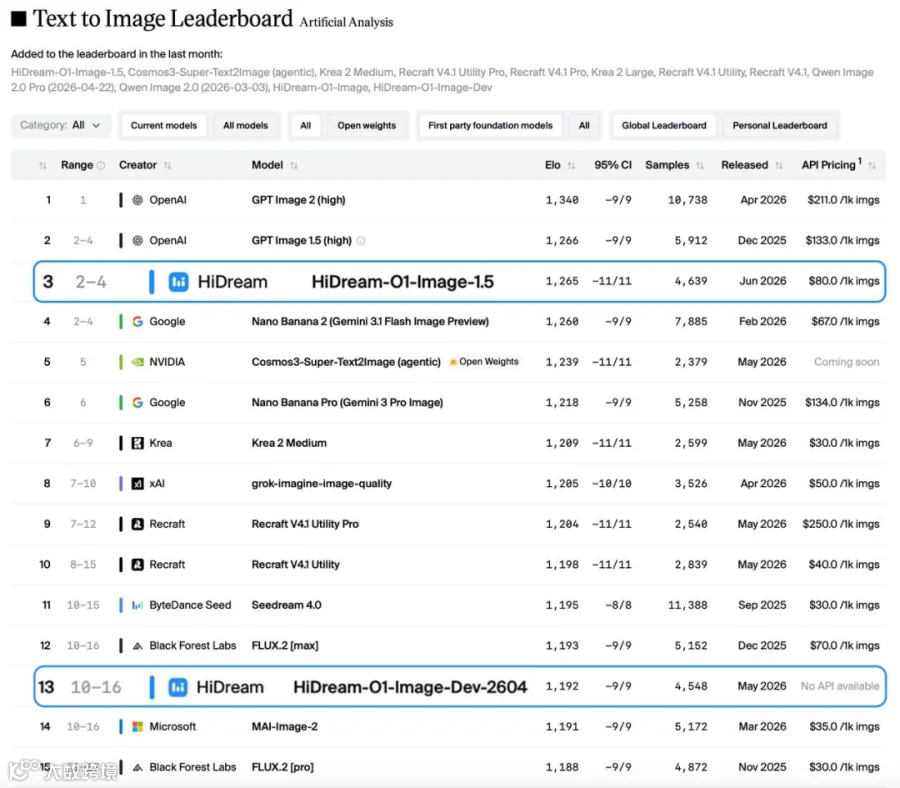Select the All filter beside Open weights

(305, 125)
